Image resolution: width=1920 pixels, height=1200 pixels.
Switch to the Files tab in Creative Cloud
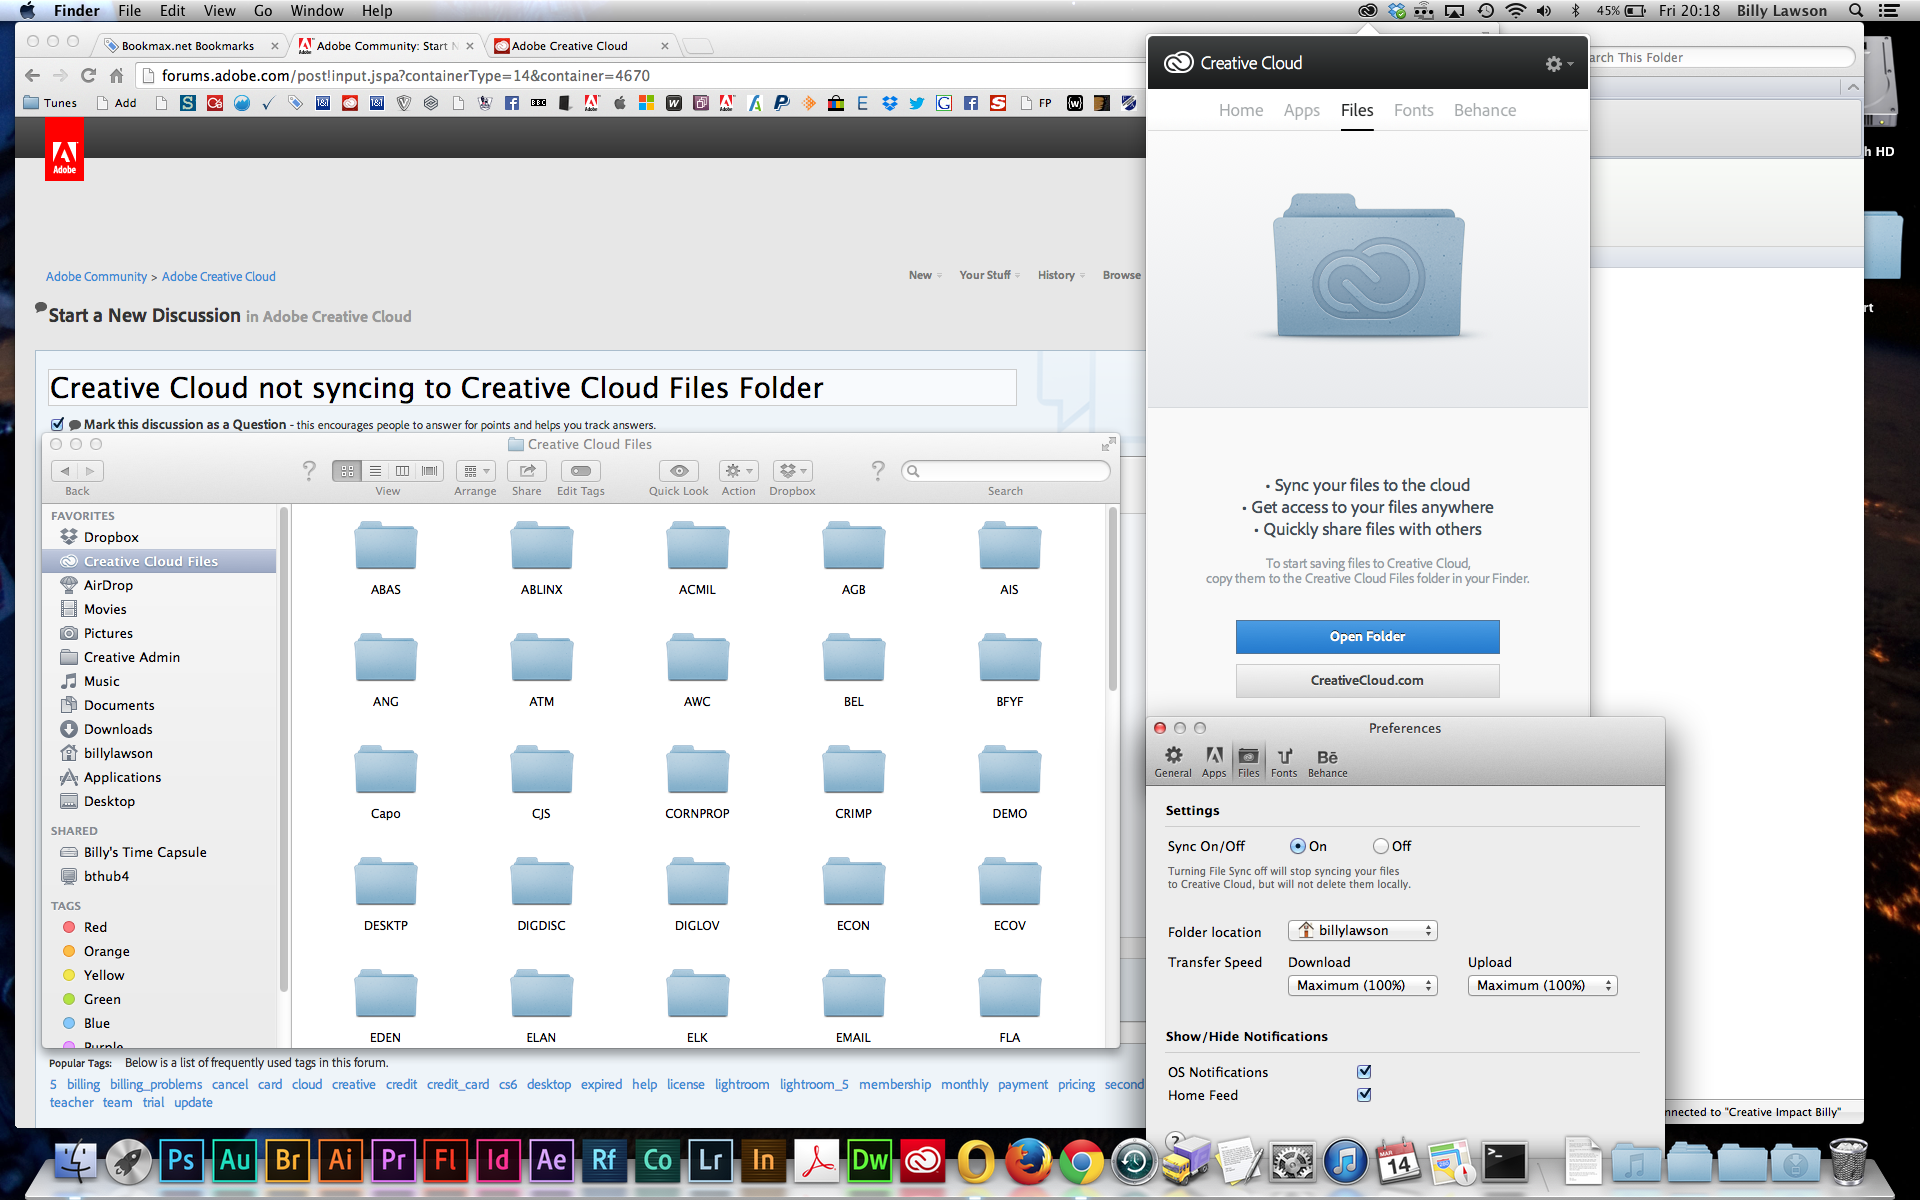[x=1356, y=111]
